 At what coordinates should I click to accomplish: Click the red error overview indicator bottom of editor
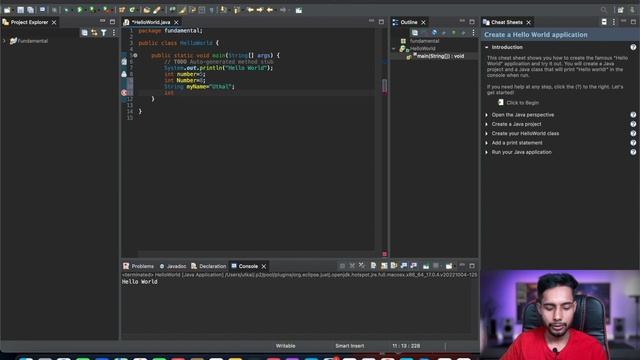(384, 254)
